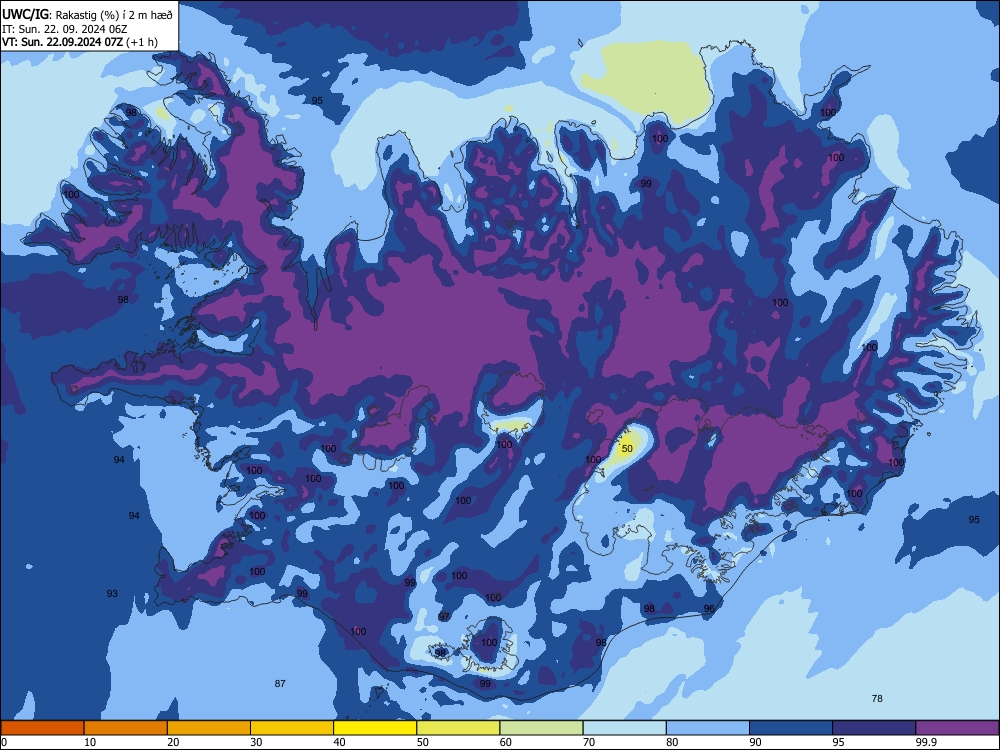Click the dark orange 0–10 legend swatch
The width and height of the screenshot is (1000, 750).
[x=42, y=728]
